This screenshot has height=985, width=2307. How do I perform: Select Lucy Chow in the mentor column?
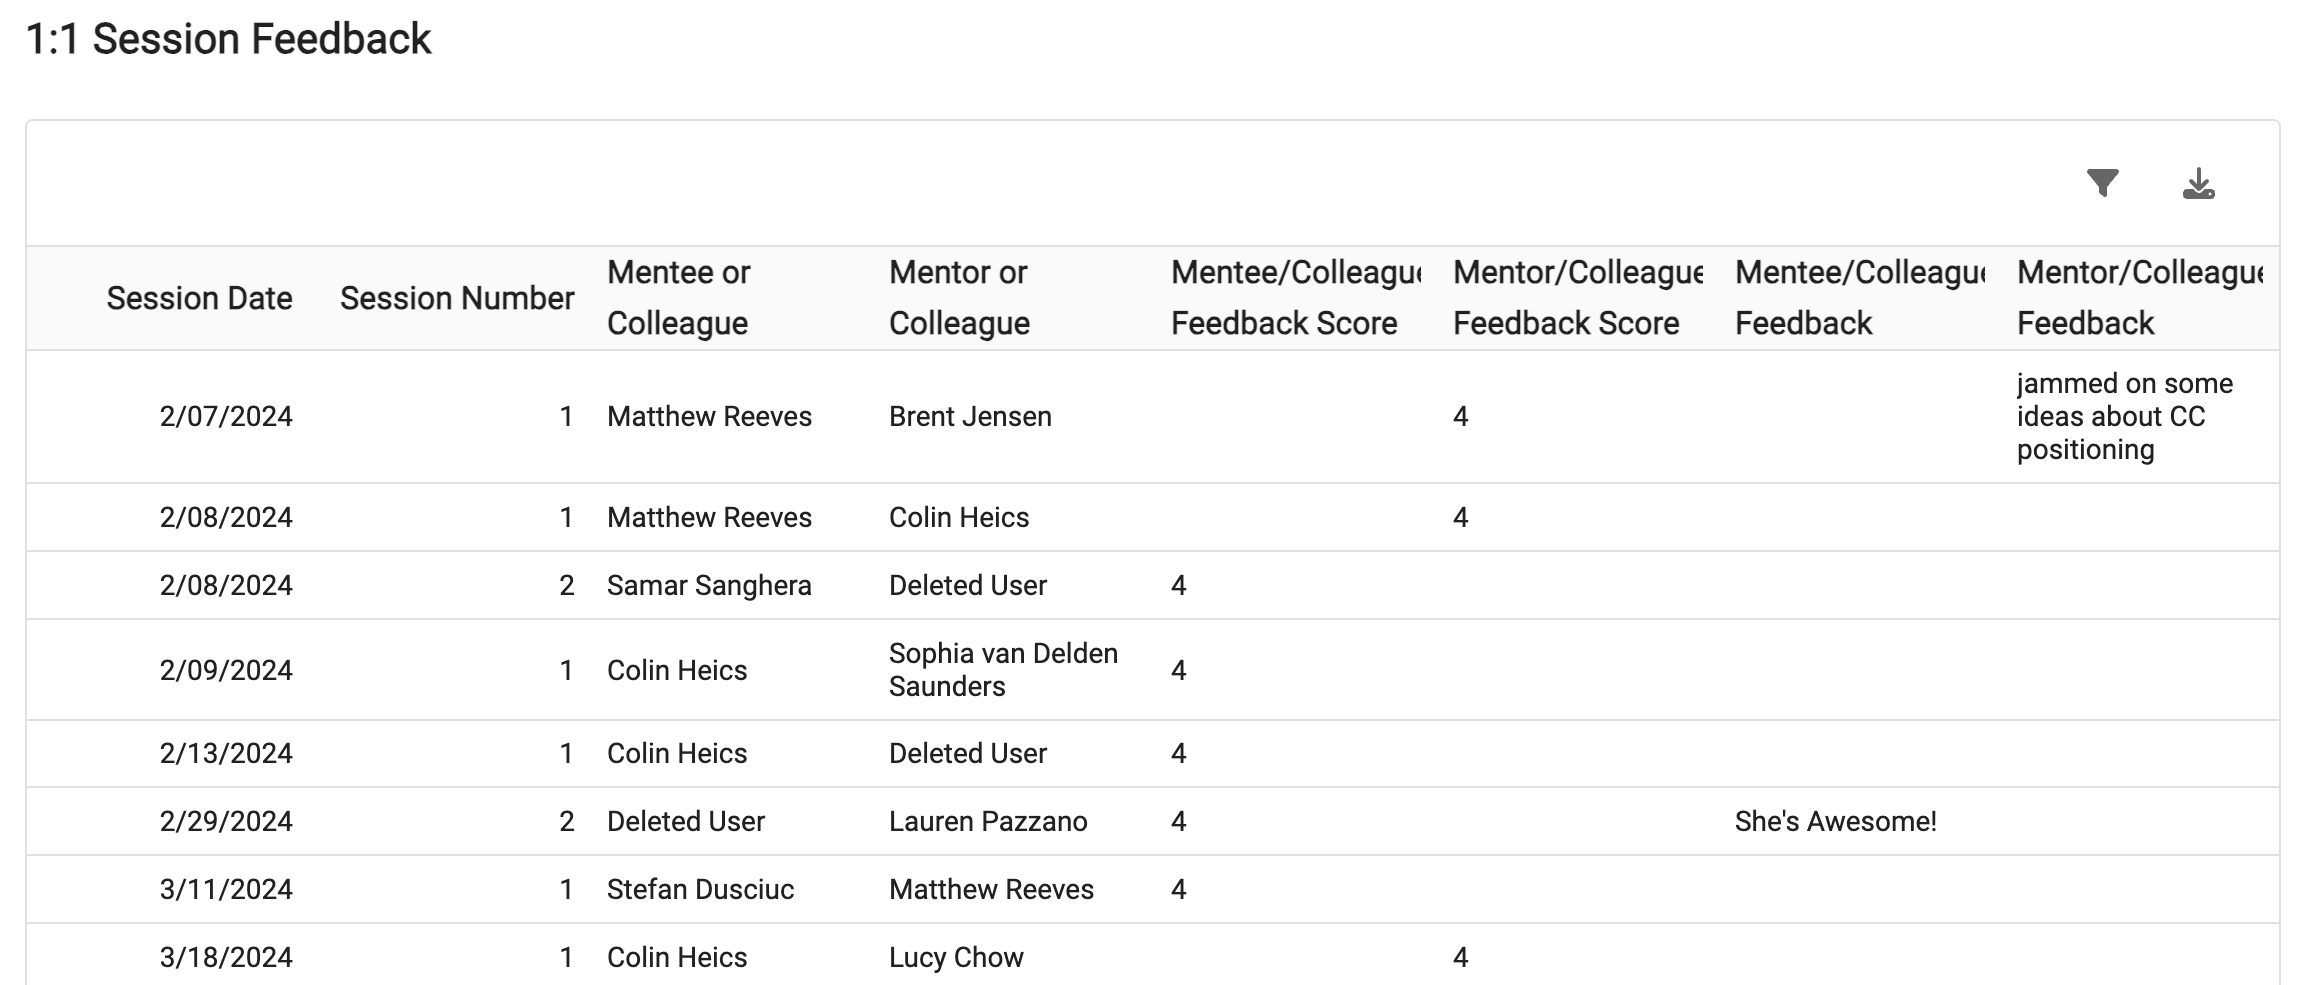pyautogui.click(x=956, y=958)
